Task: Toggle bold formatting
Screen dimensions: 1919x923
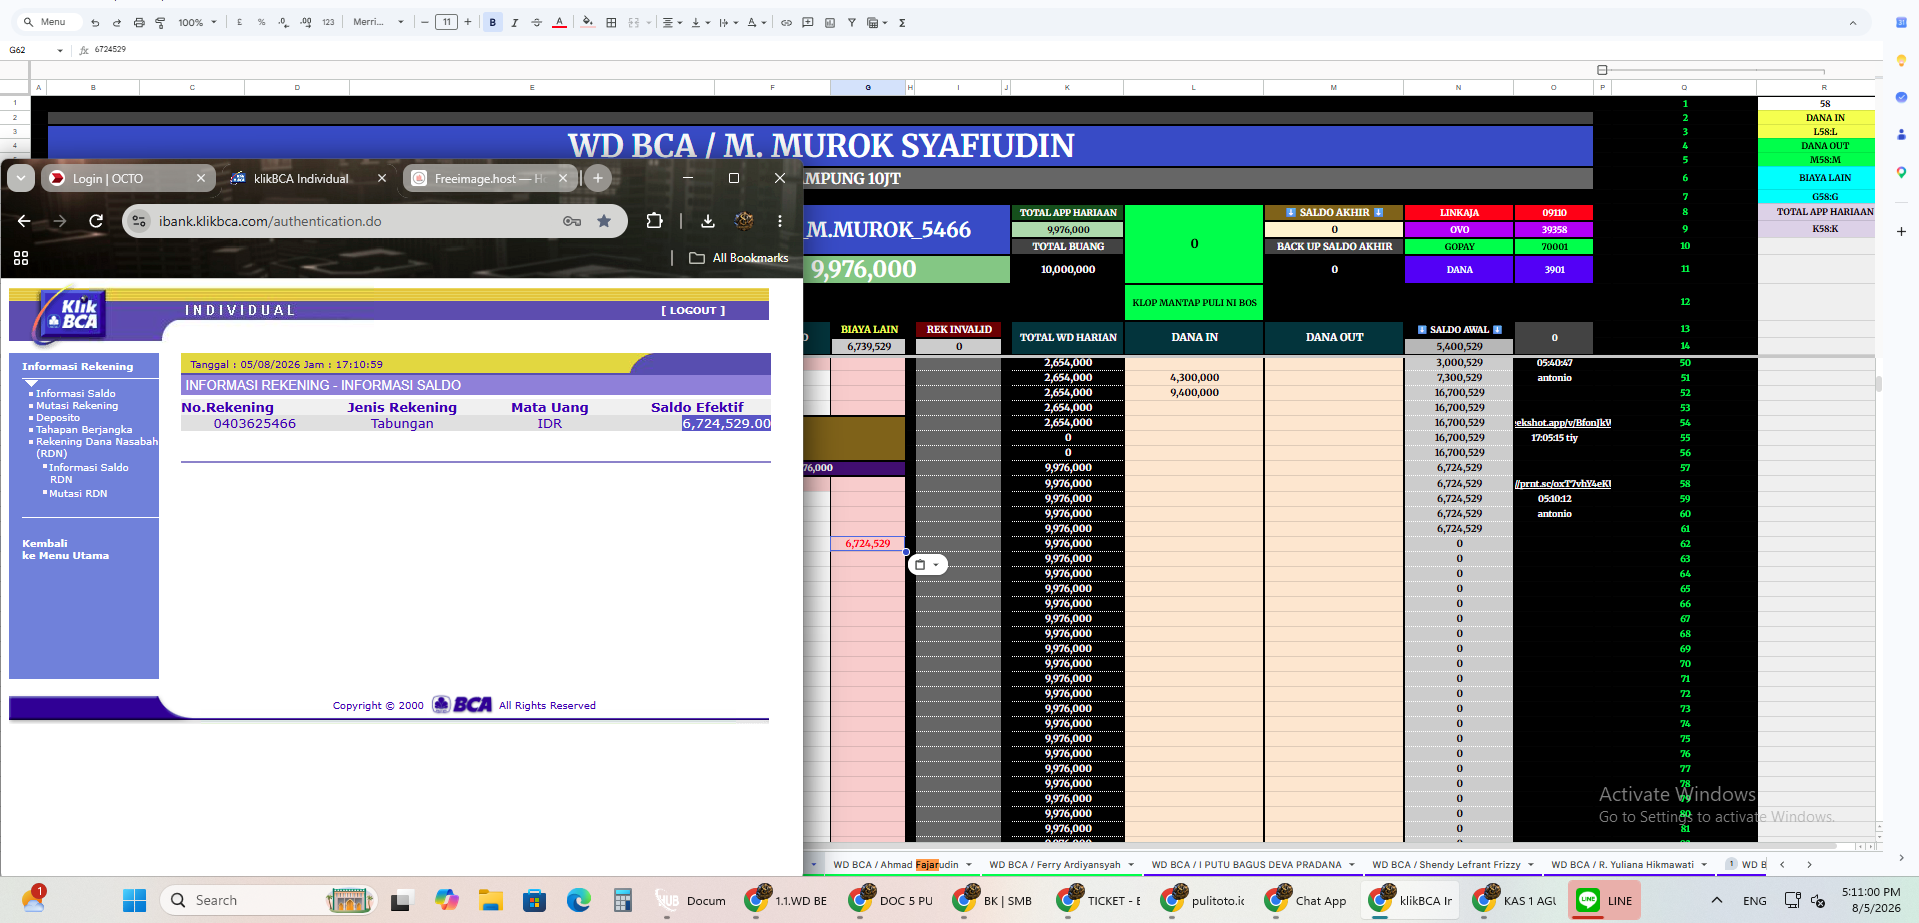Action: (493, 22)
